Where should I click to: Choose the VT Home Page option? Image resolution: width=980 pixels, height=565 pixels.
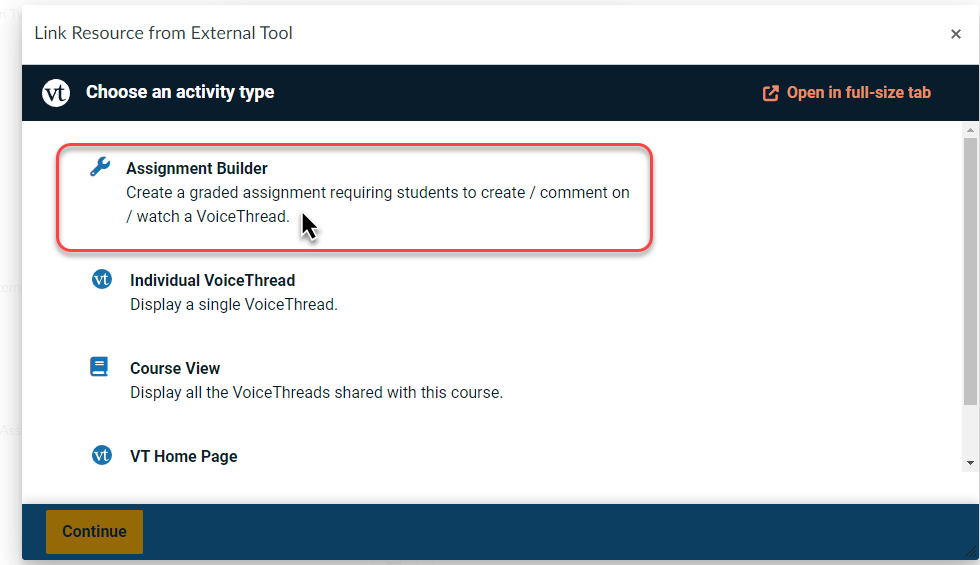click(x=184, y=456)
